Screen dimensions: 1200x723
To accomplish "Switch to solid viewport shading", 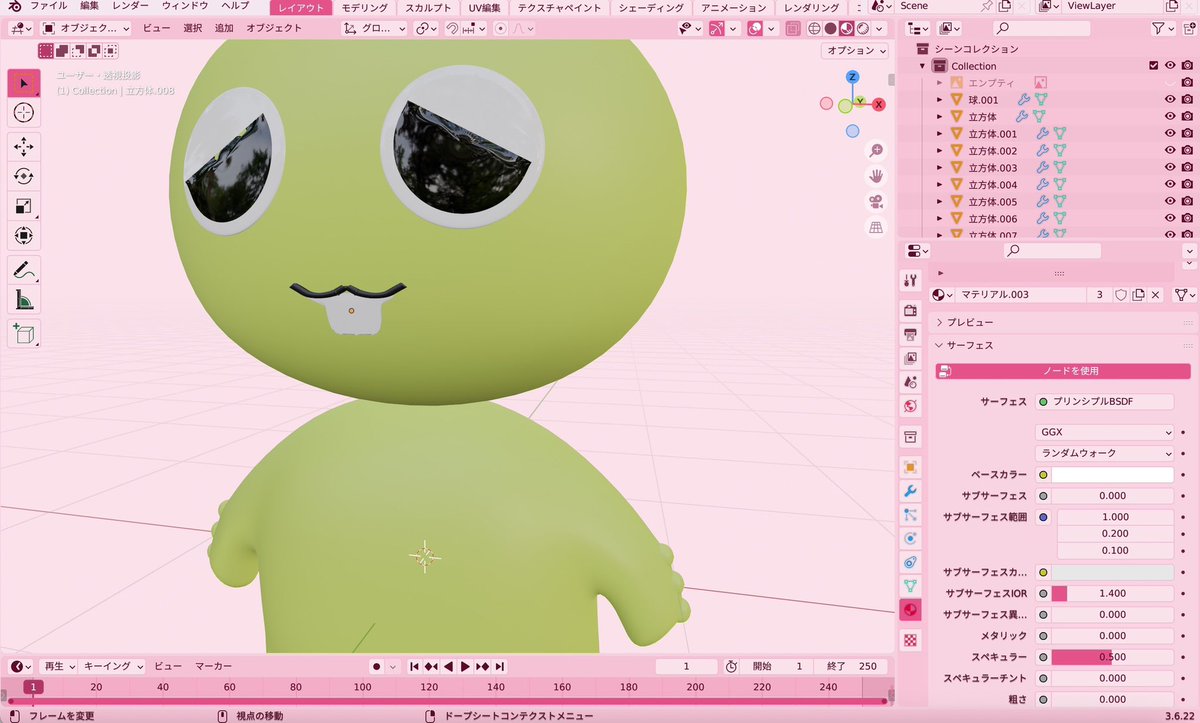I will tap(830, 28).
